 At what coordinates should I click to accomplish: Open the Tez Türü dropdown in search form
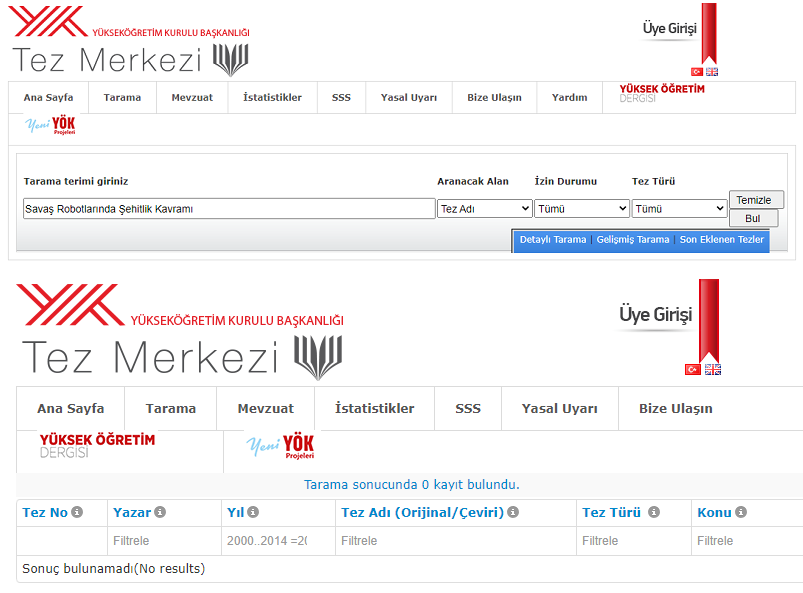pos(679,209)
